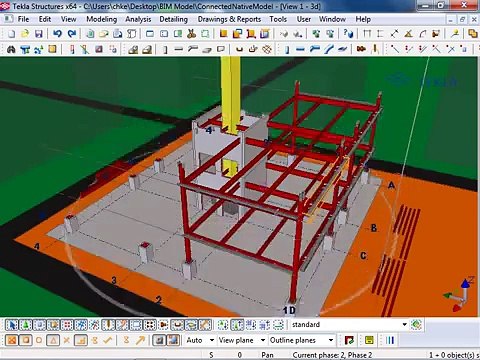The image size is (480, 360).
Task: Click the blue vertical bars icon
Action: tap(390, 340)
